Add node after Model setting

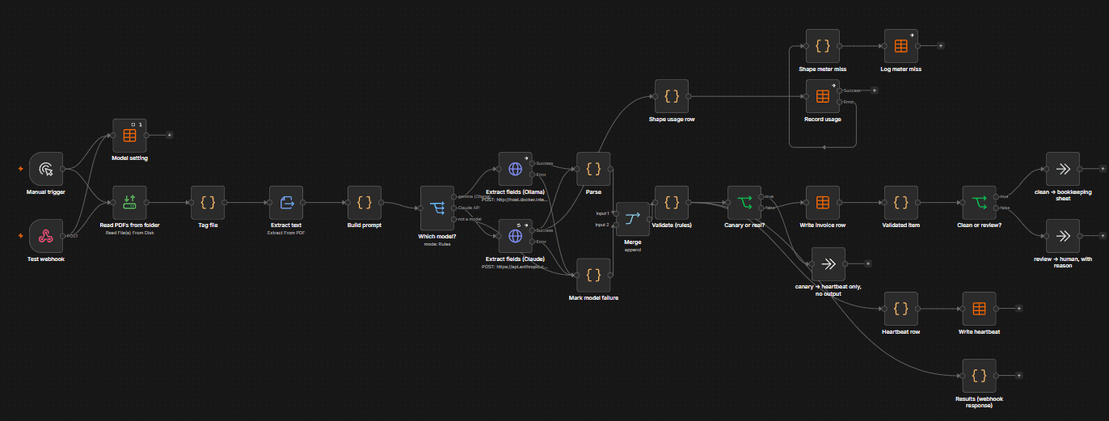(x=169, y=134)
